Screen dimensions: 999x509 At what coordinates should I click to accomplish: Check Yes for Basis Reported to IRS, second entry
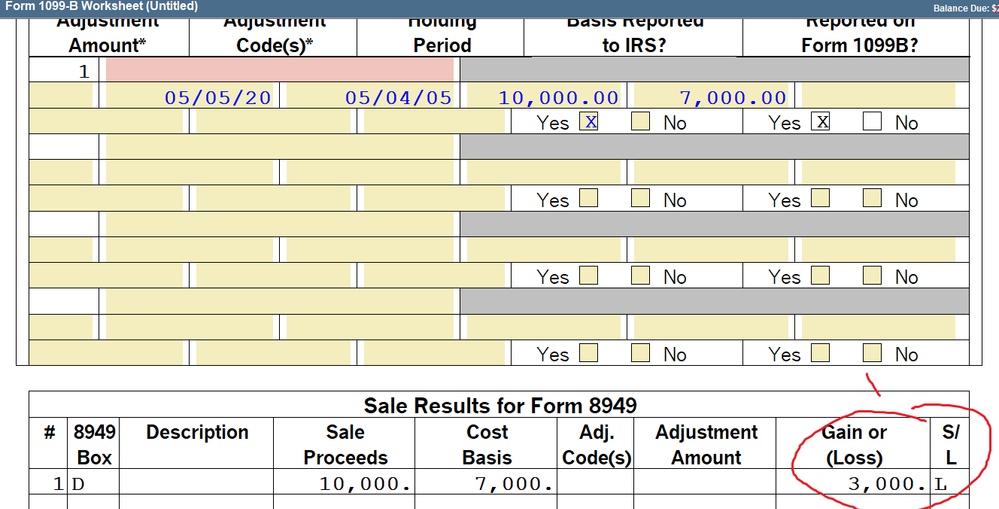click(590, 199)
